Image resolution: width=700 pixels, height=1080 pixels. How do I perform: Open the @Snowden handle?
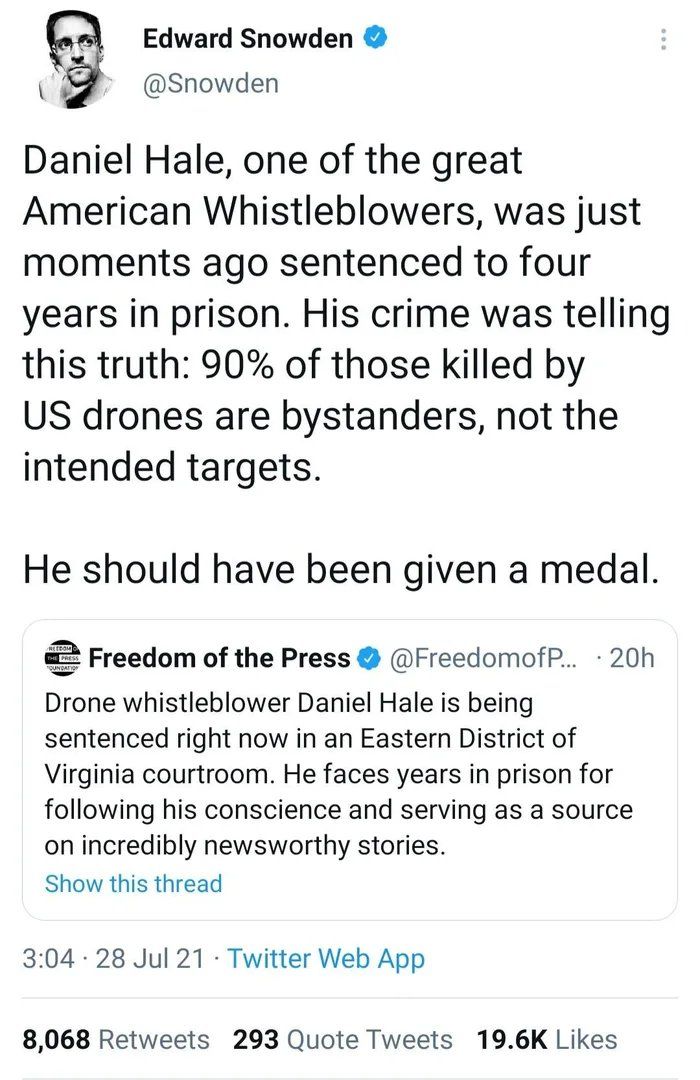[211, 84]
